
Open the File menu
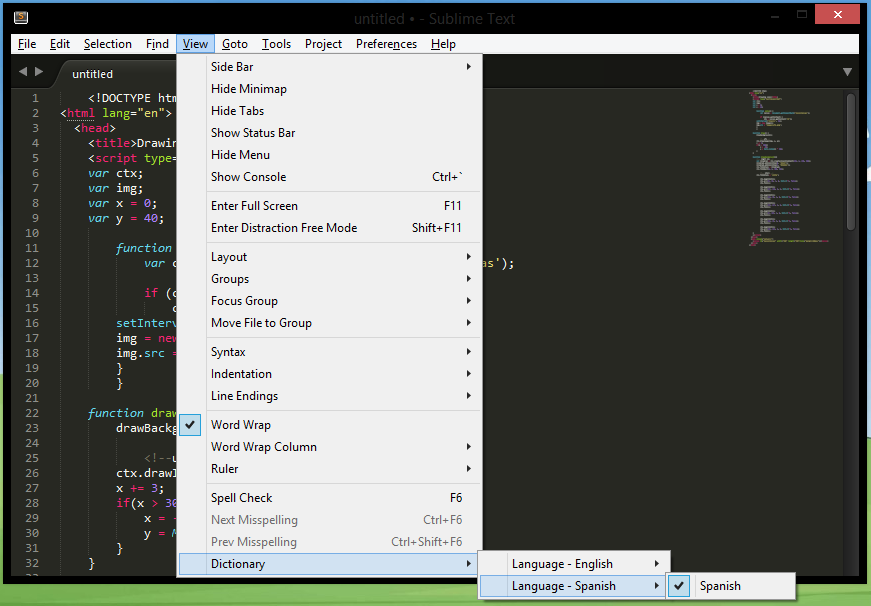(x=27, y=44)
